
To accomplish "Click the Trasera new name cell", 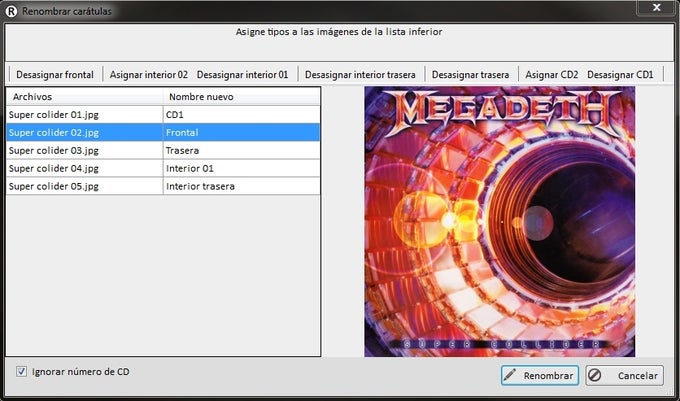I will (242, 150).
